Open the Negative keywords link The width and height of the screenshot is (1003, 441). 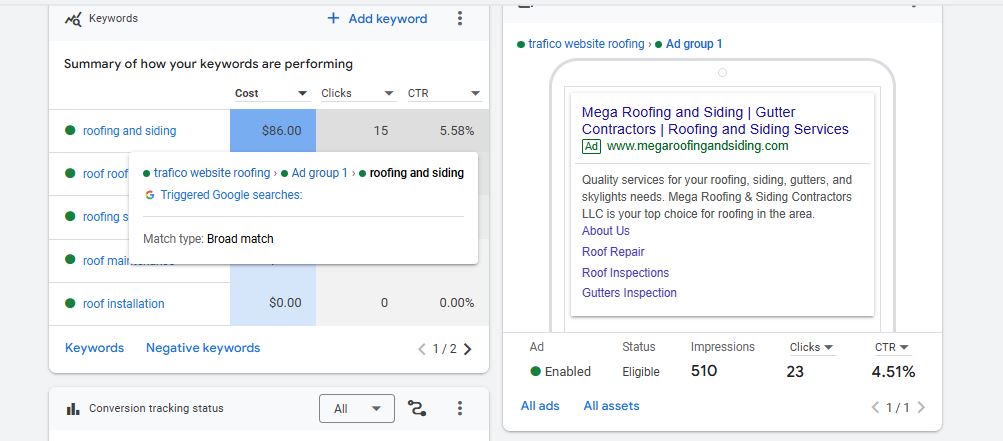[203, 348]
